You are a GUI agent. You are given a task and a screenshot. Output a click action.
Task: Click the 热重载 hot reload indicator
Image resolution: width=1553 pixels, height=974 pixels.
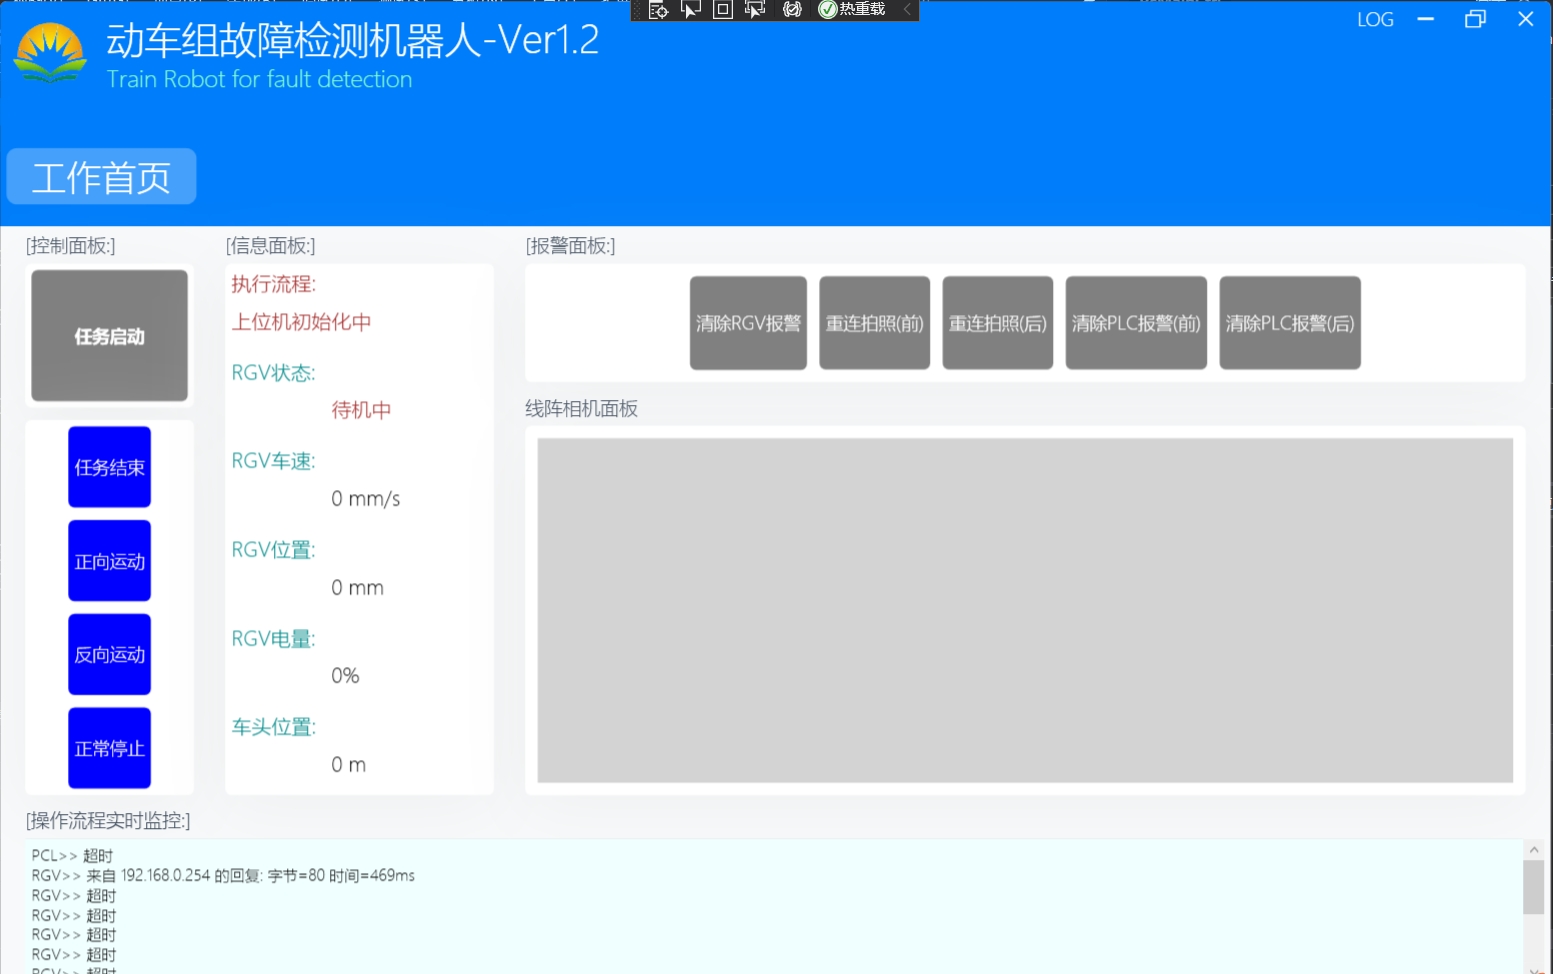tap(853, 10)
